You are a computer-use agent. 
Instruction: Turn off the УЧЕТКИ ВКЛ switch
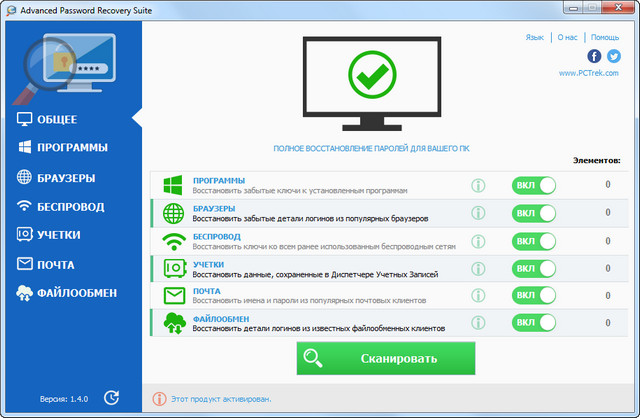point(534,269)
